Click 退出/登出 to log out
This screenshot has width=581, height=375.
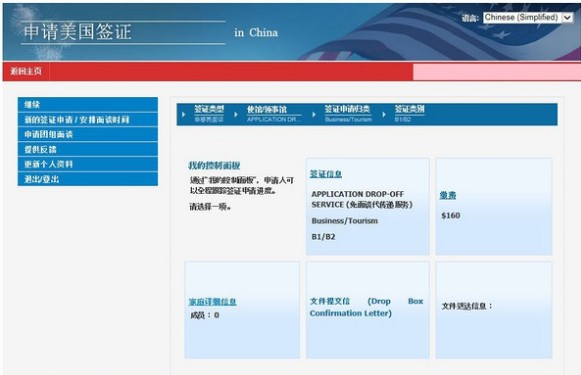[88, 179]
